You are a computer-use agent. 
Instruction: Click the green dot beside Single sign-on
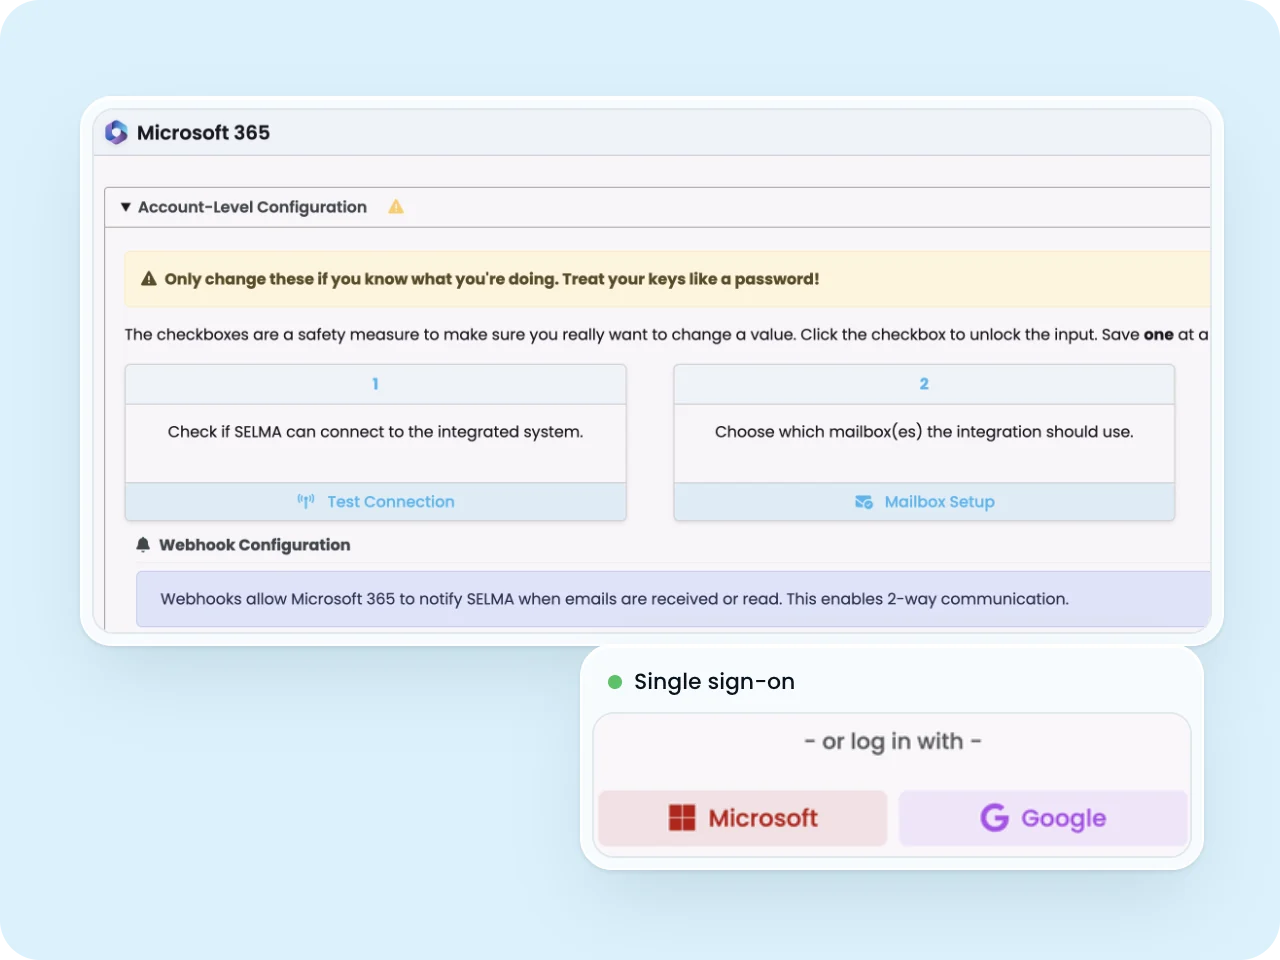pos(615,682)
